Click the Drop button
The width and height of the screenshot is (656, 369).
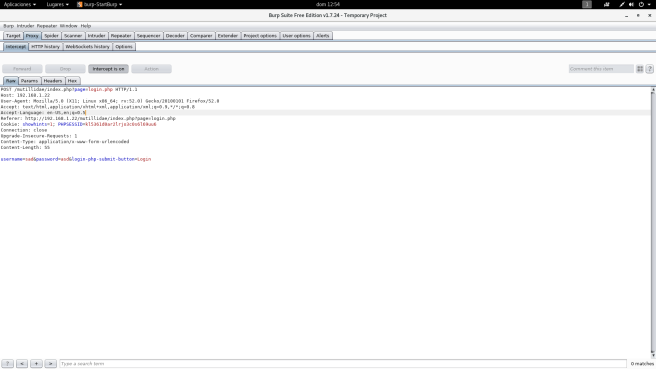tap(65, 69)
